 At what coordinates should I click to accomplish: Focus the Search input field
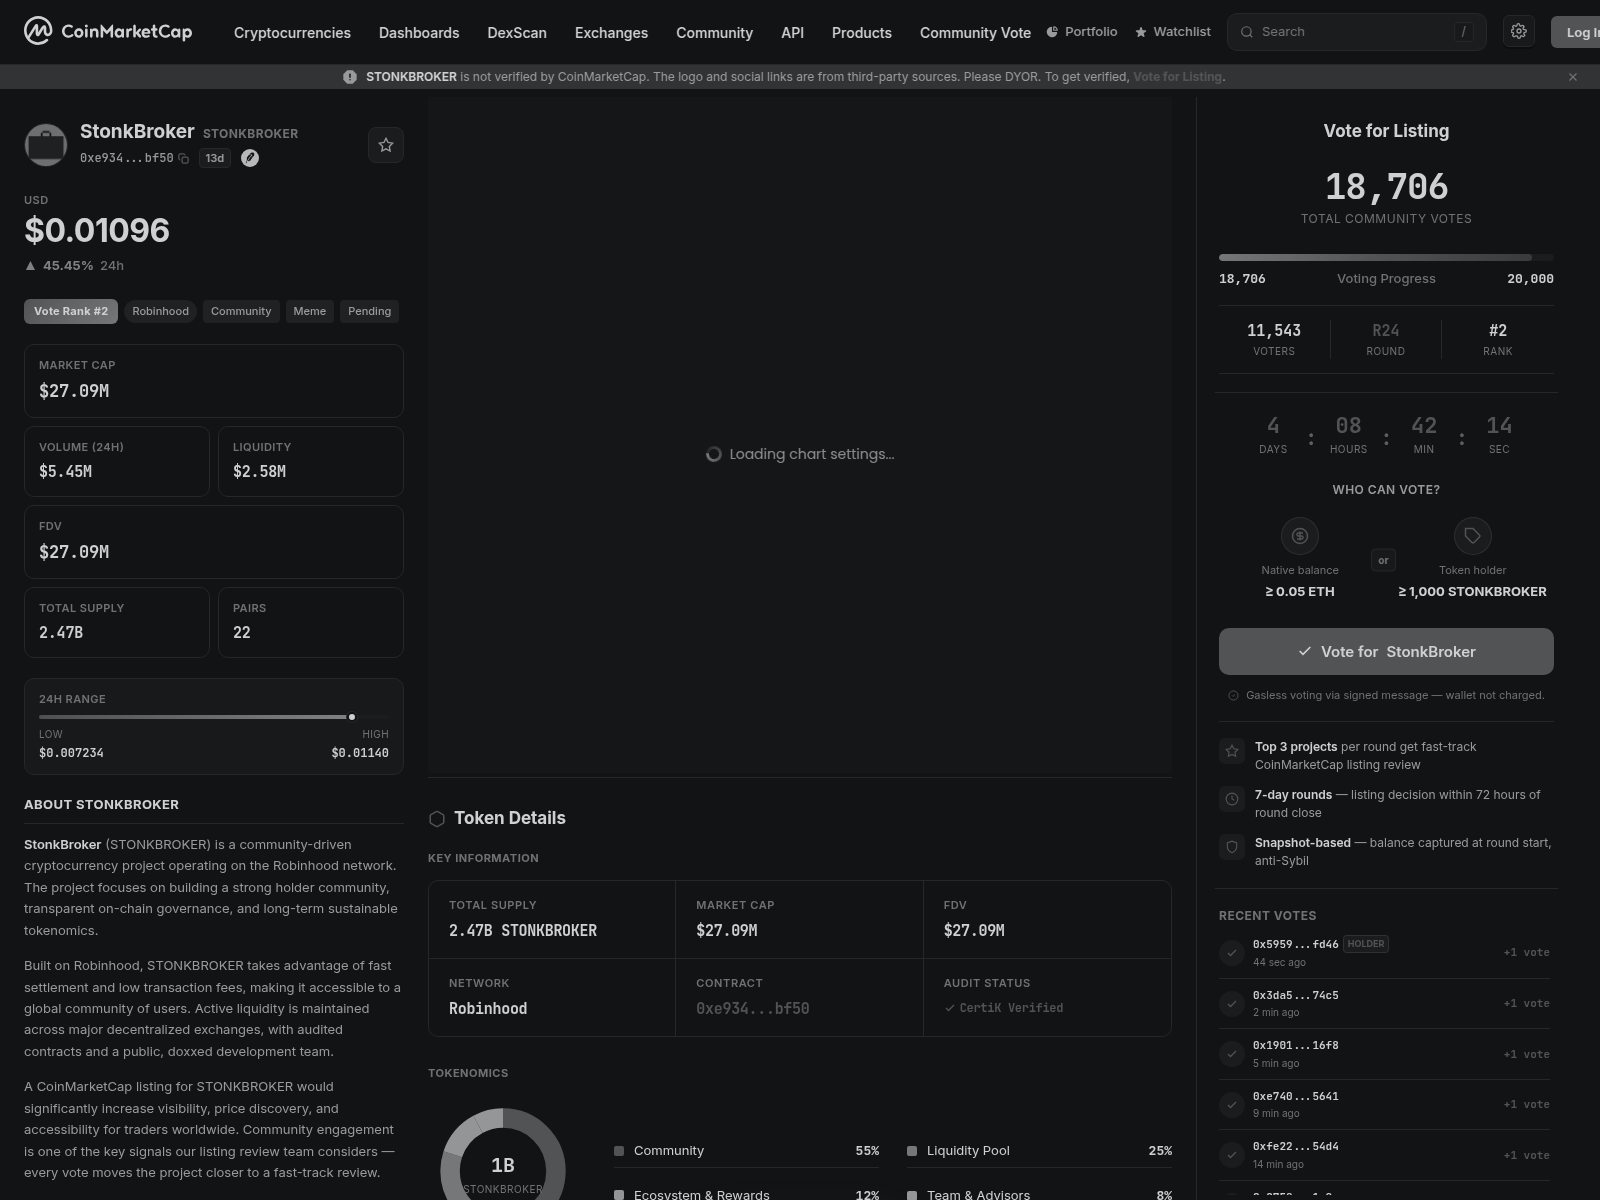click(1356, 32)
